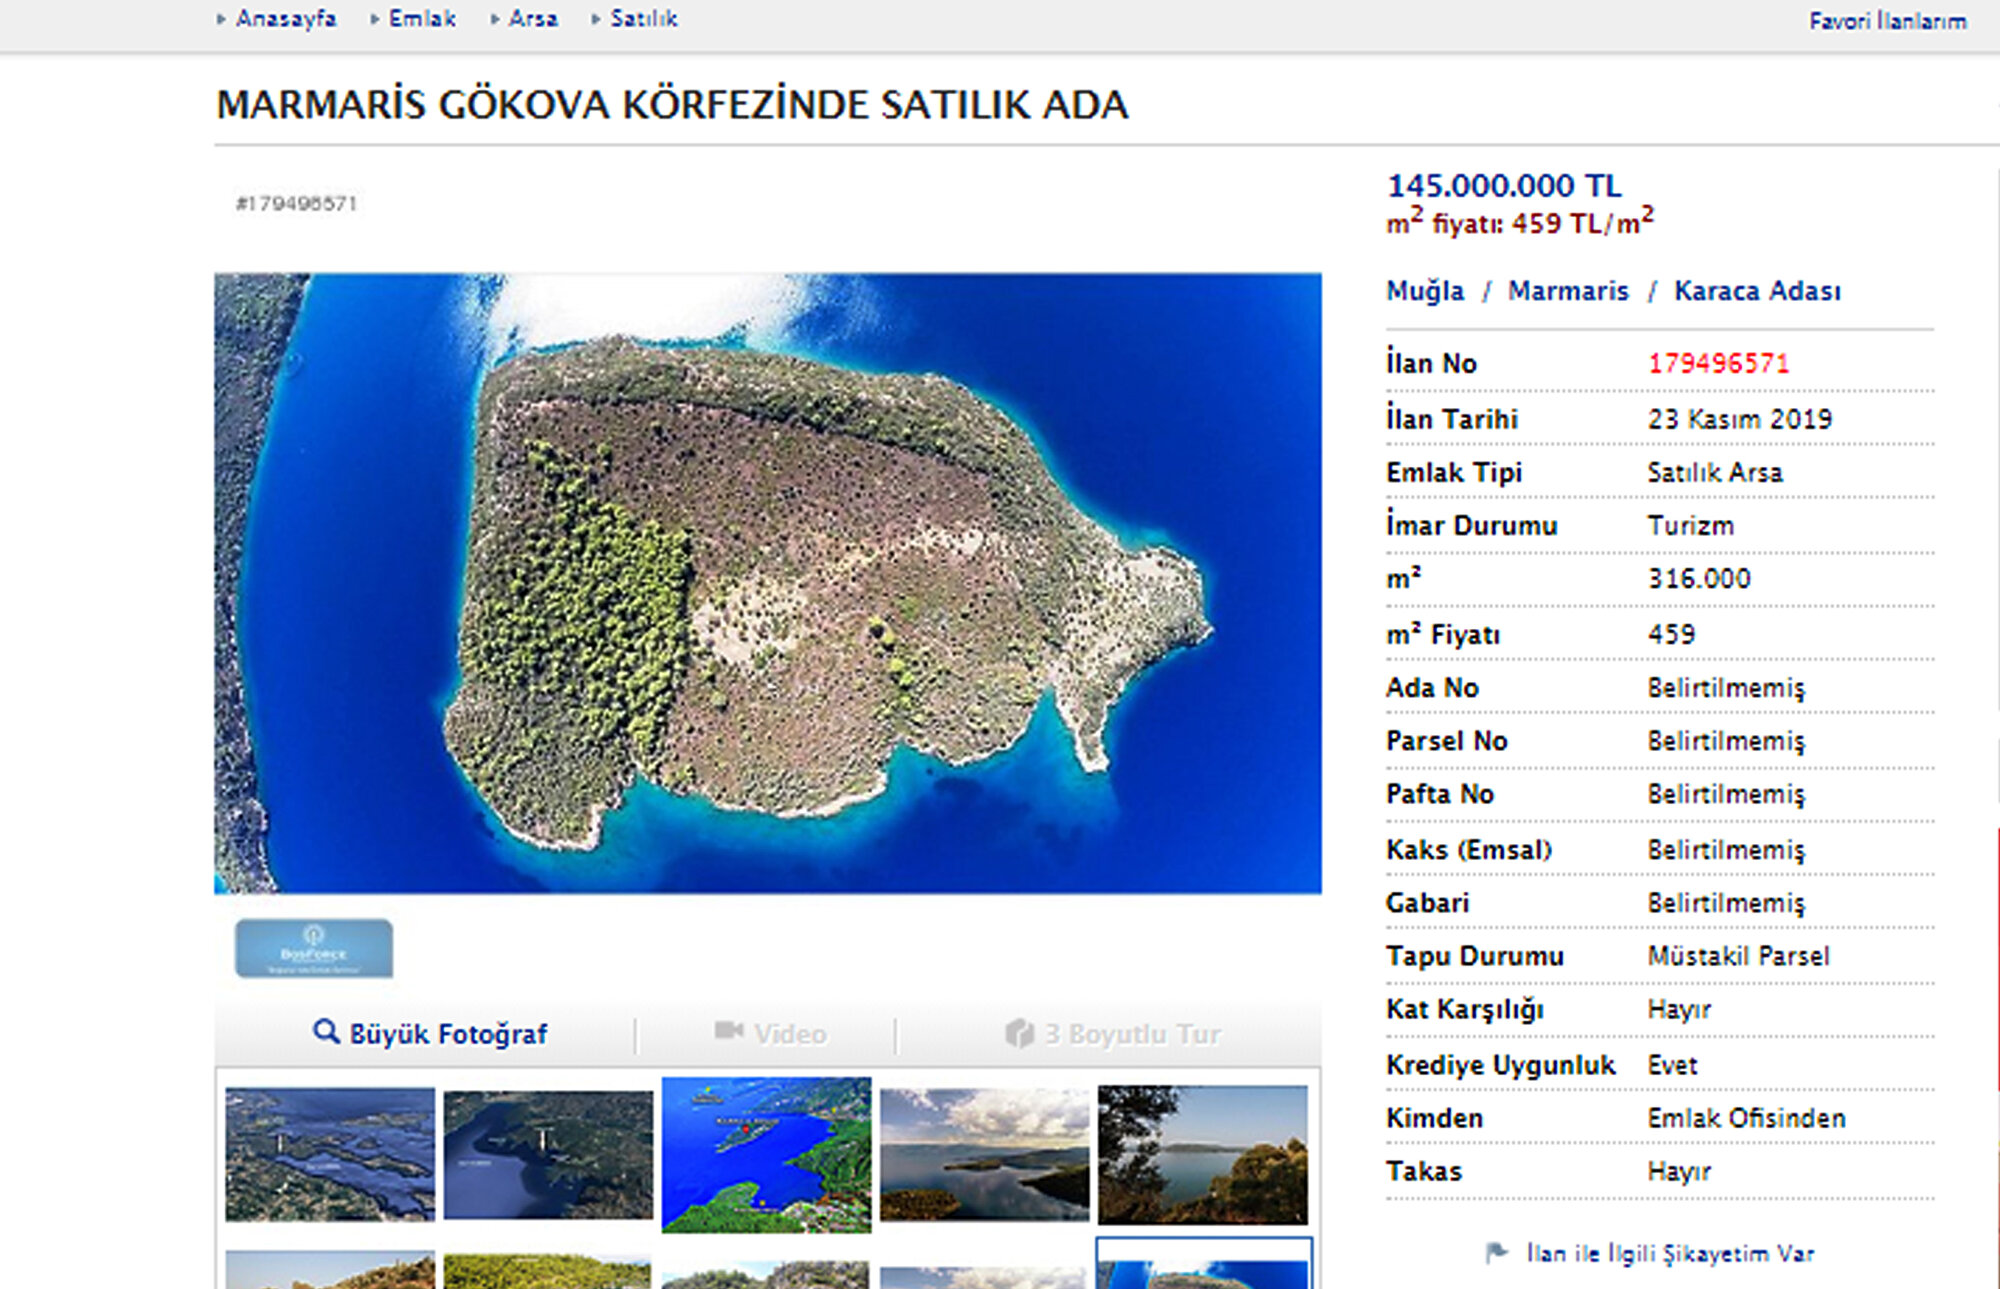Click İlan ile İlgili Şikayetim Var

tap(1669, 1253)
